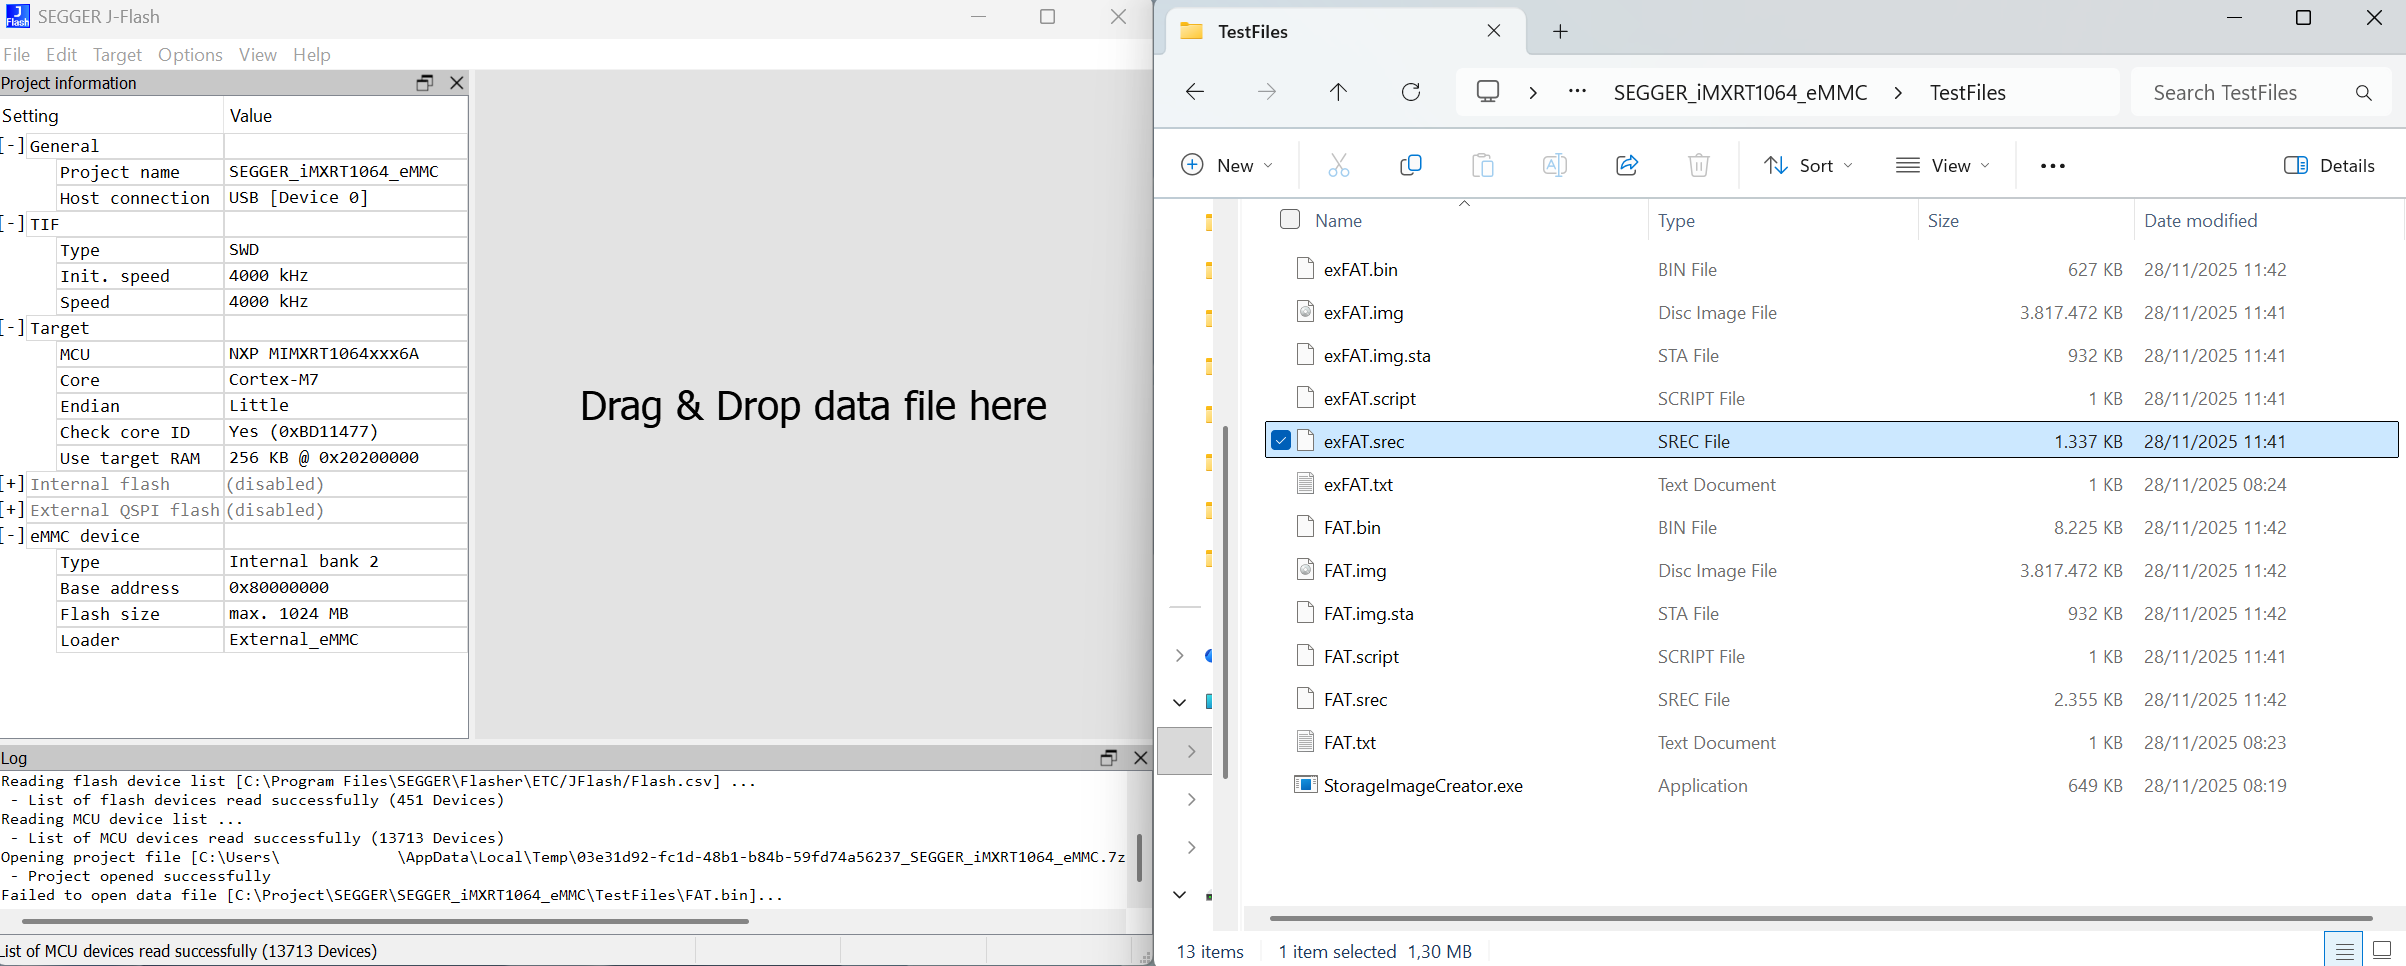Toggle the Details pane button

tap(2329, 166)
